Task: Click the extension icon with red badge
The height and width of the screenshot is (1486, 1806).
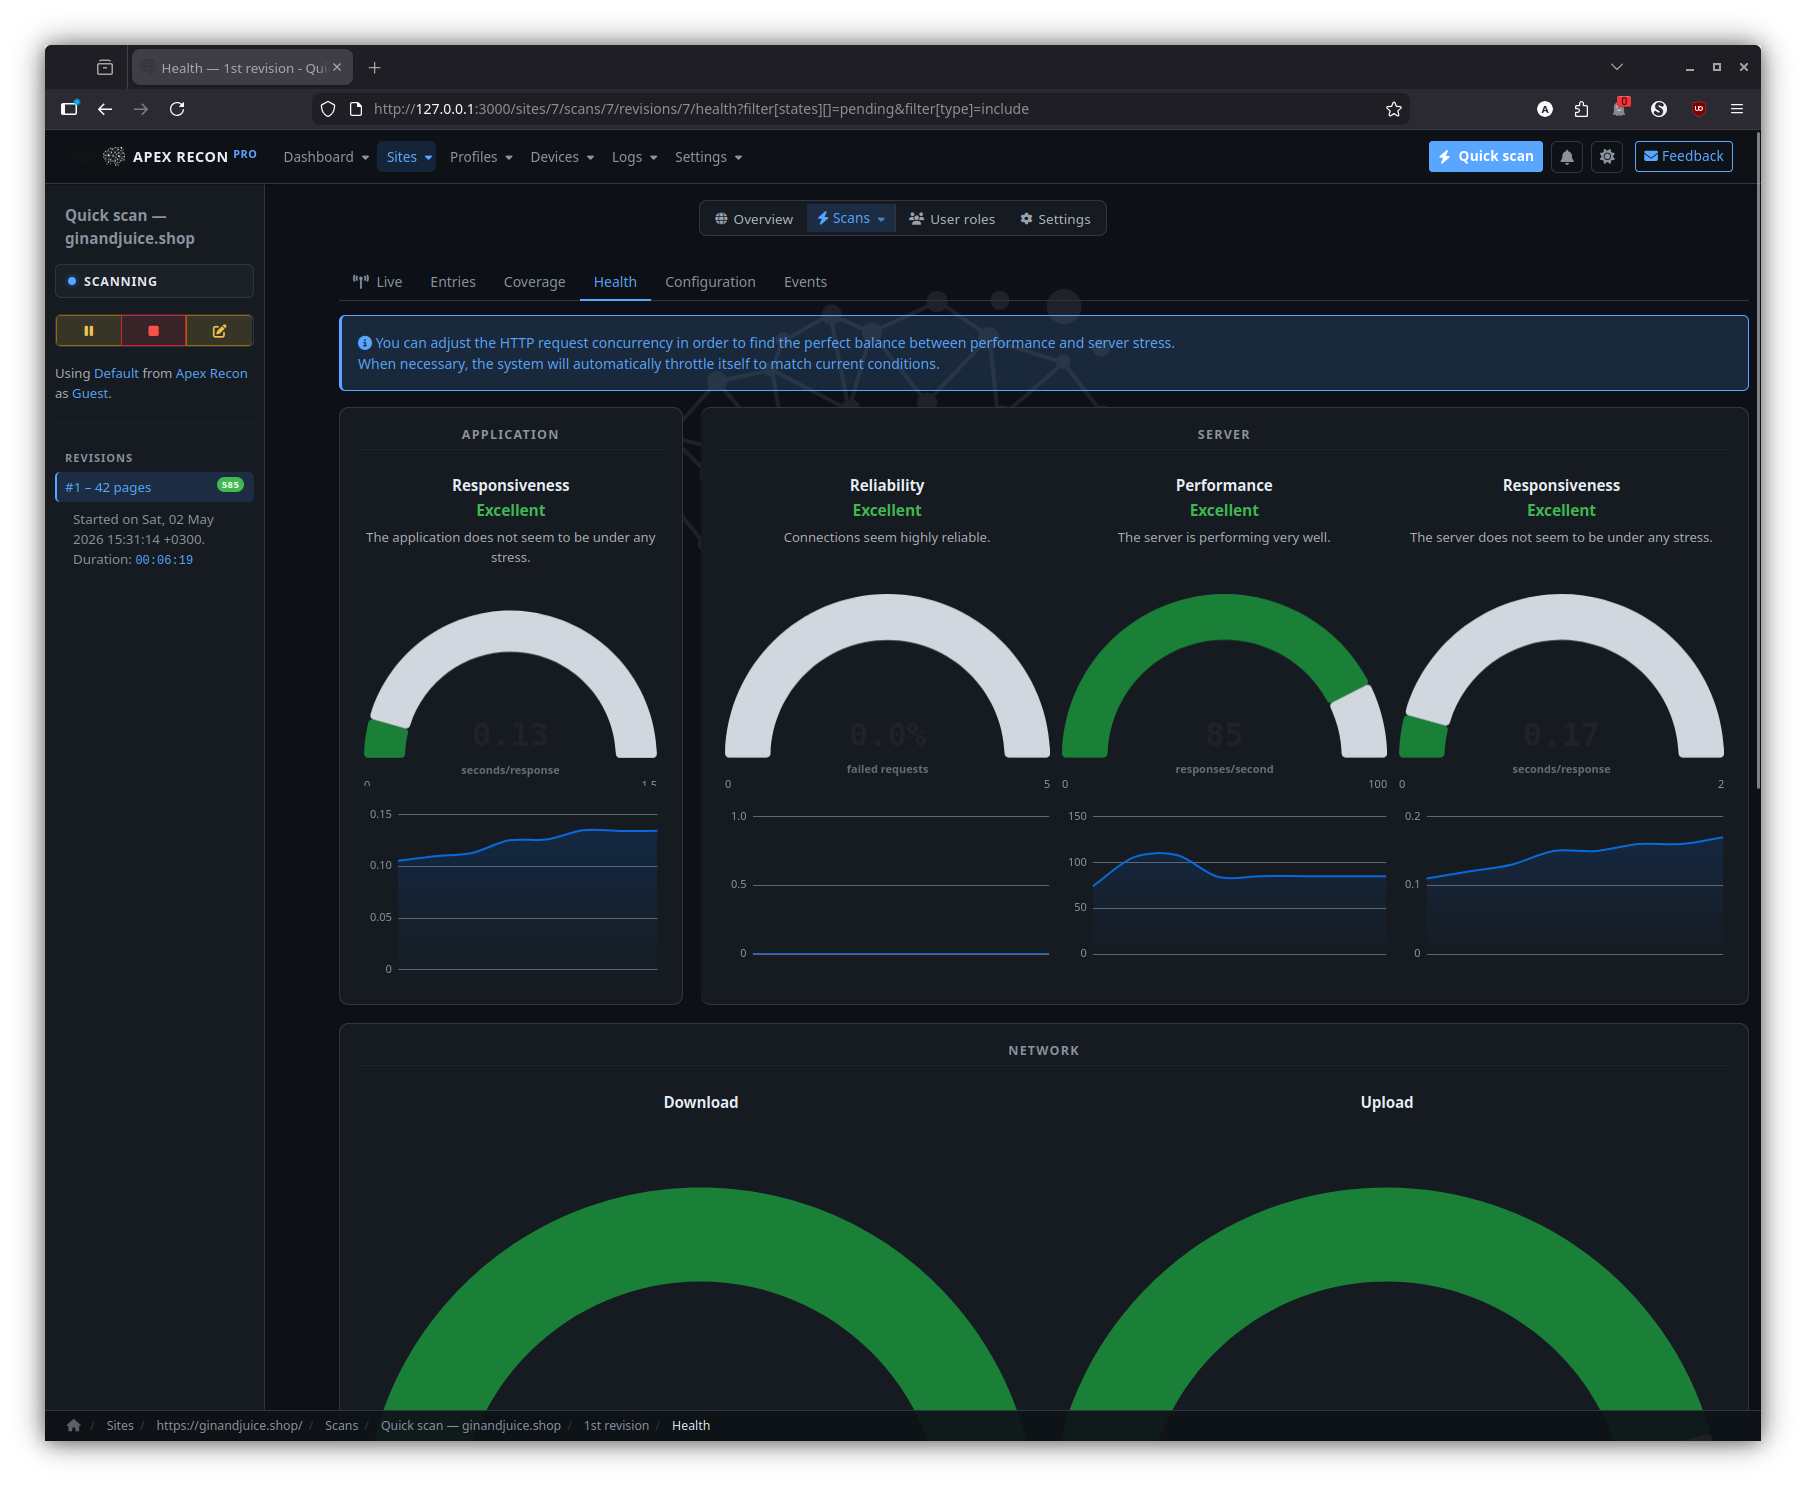Action: point(1620,108)
